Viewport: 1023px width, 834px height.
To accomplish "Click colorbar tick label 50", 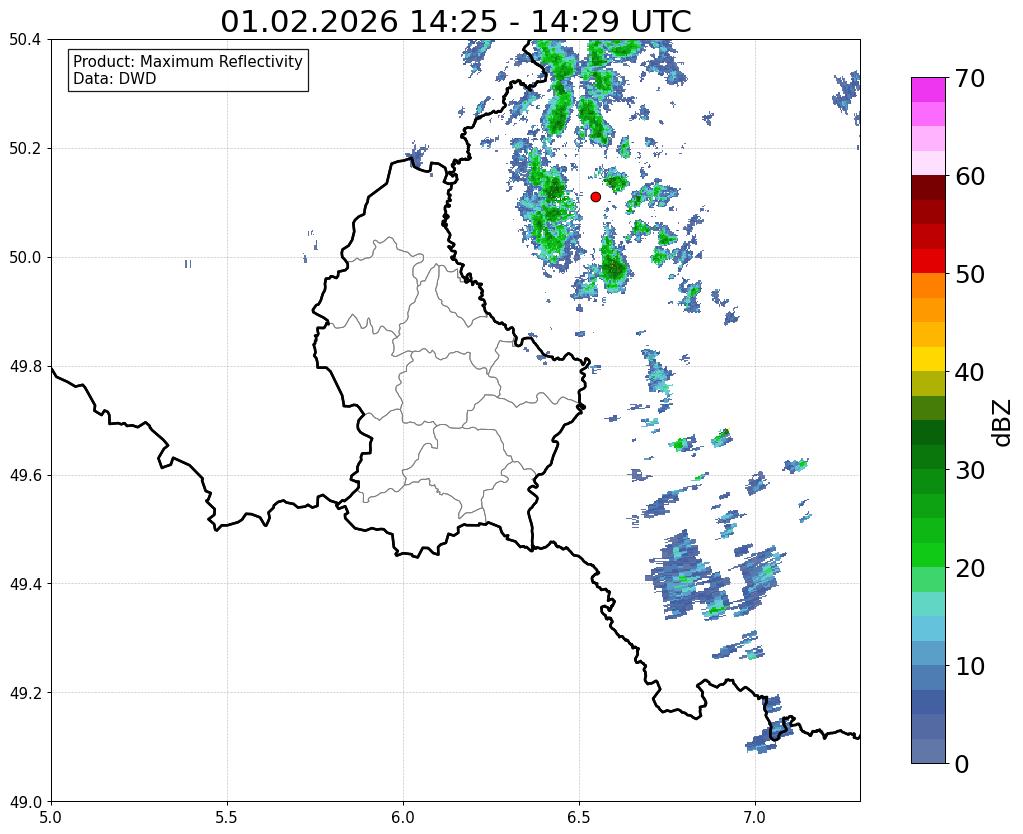I will click(970, 274).
